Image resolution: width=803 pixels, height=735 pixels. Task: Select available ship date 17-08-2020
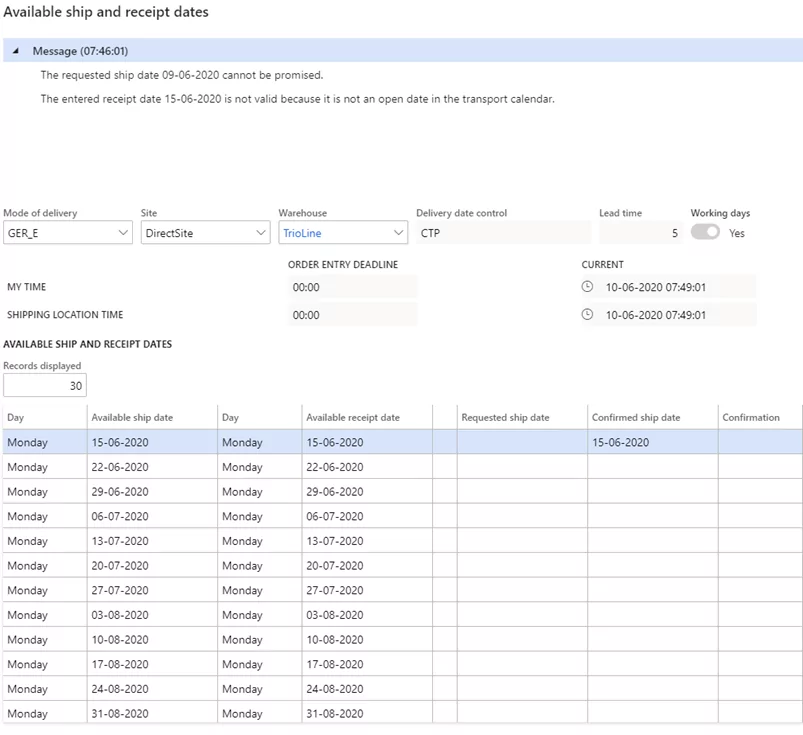[x=152, y=664]
